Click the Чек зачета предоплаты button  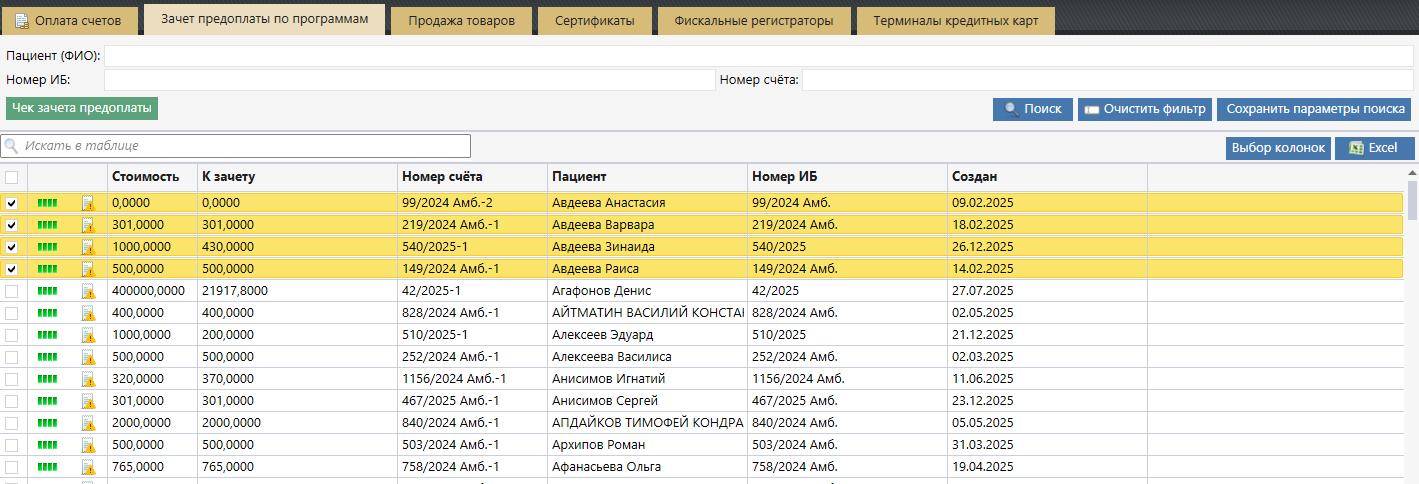[82, 108]
